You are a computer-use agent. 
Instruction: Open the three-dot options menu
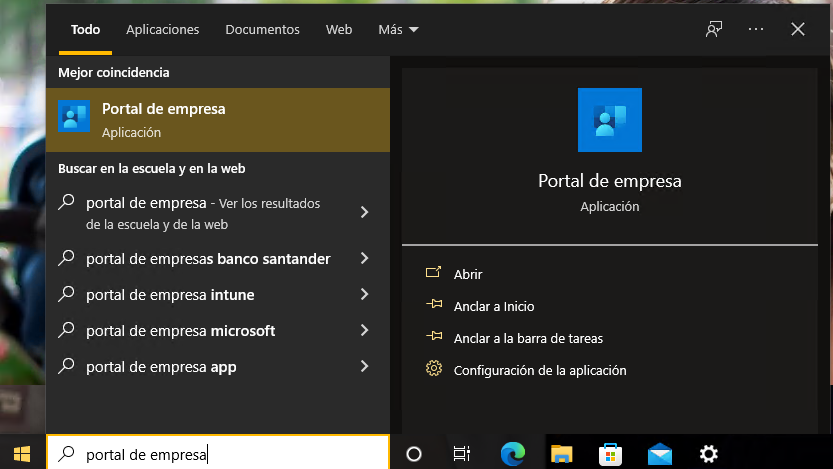click(x=755, y=29)
